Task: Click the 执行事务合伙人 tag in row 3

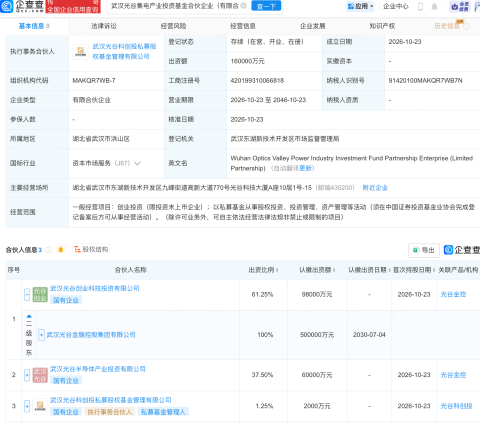Action: [110, 412]
